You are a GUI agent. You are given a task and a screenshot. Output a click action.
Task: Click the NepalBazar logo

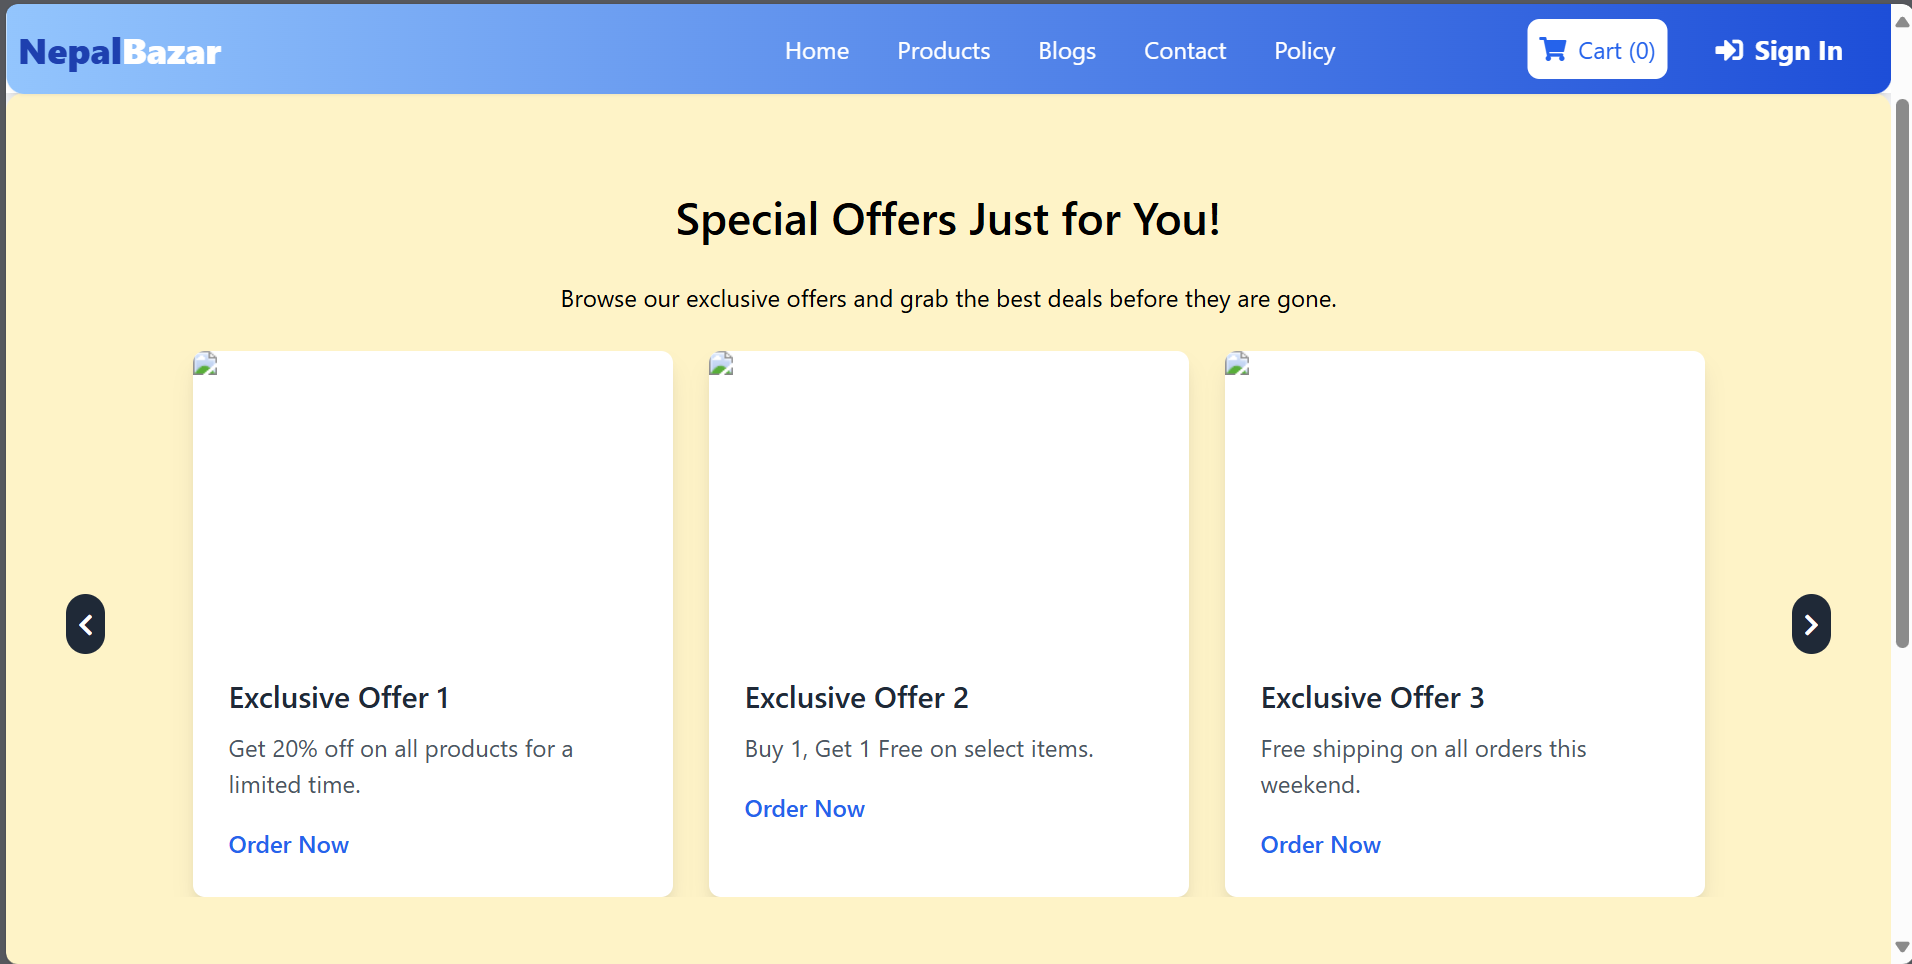coord(120,52)
